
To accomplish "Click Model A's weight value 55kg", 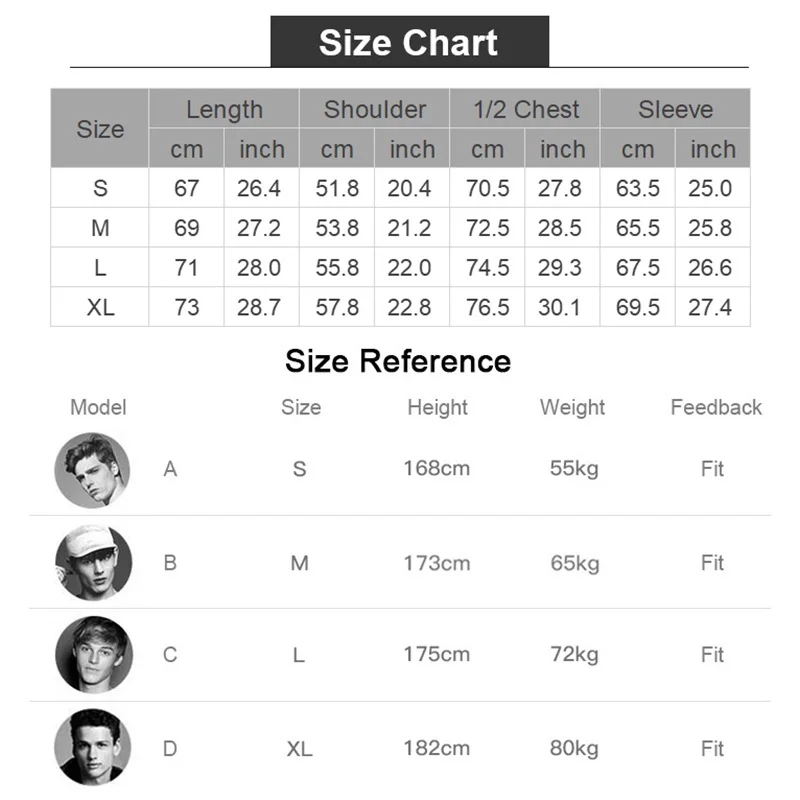I will pos(574,468).
